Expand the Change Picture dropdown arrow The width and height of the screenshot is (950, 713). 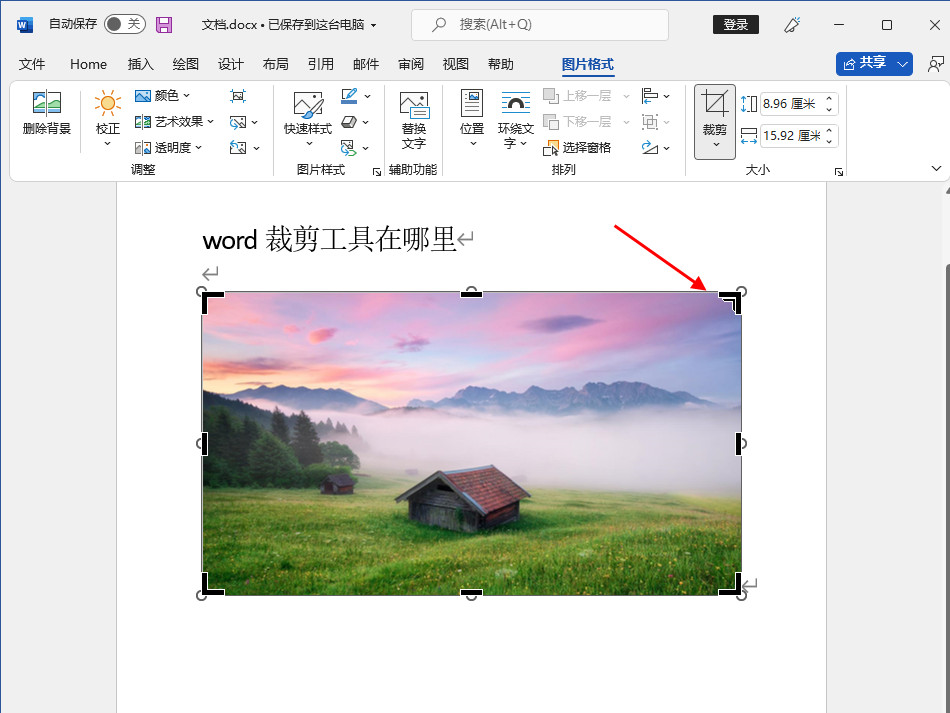pos(254,122)
